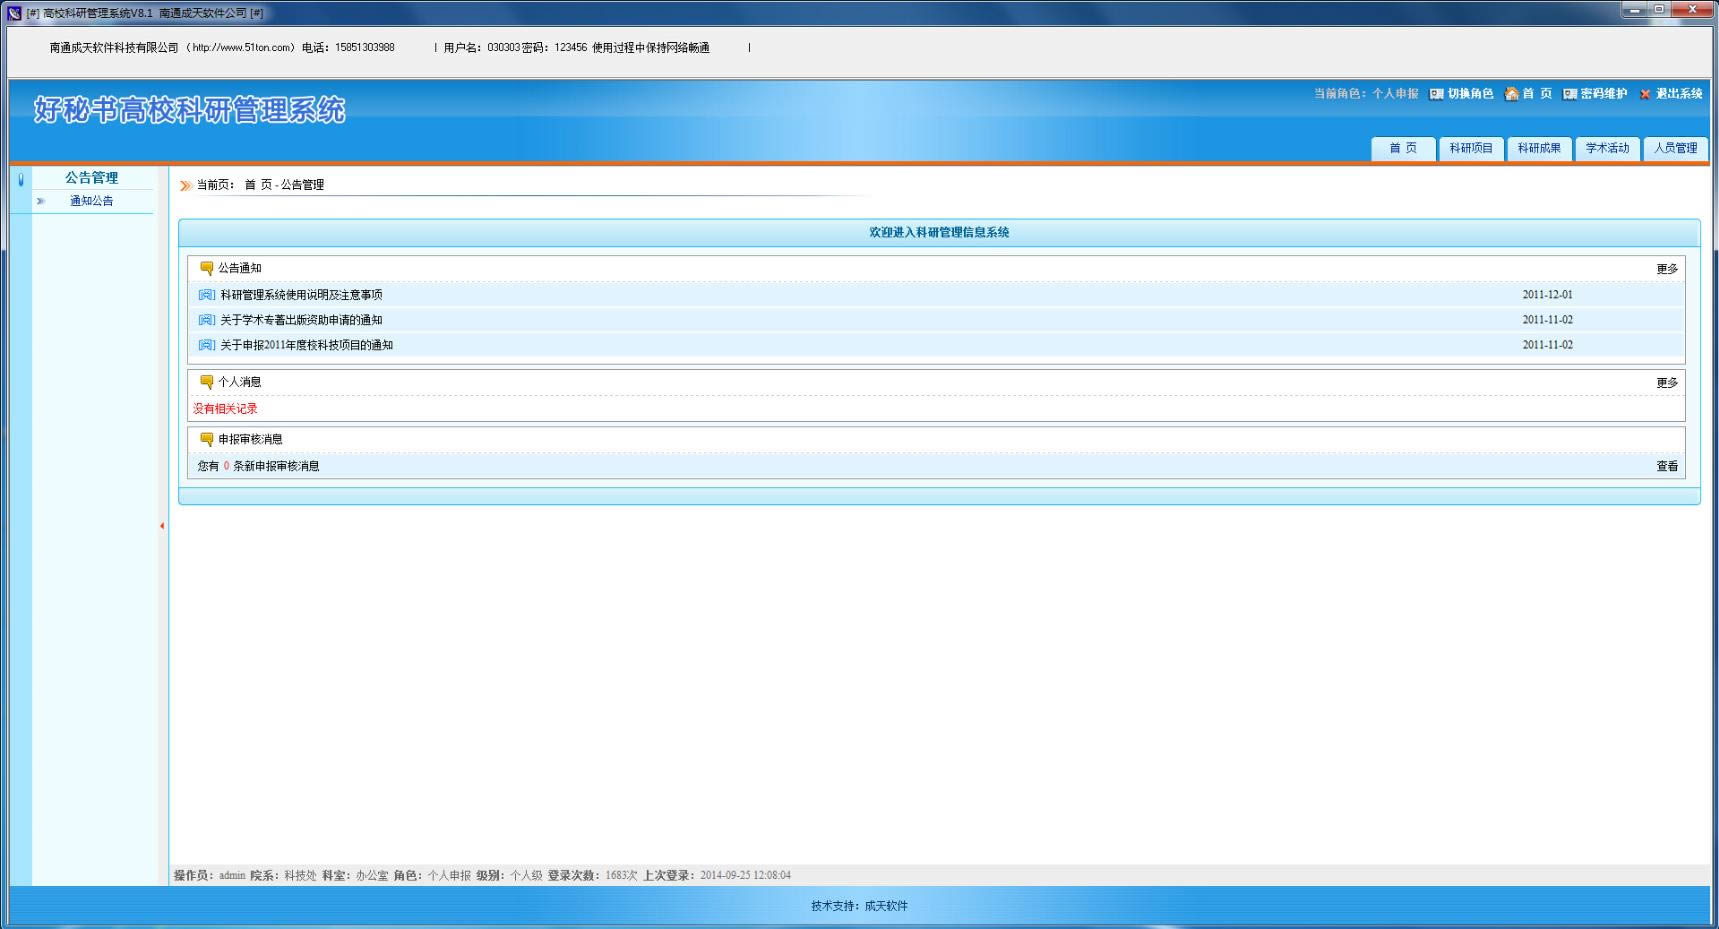
Task: Click the 密码维护 password icon
Action: (1570, 94)
